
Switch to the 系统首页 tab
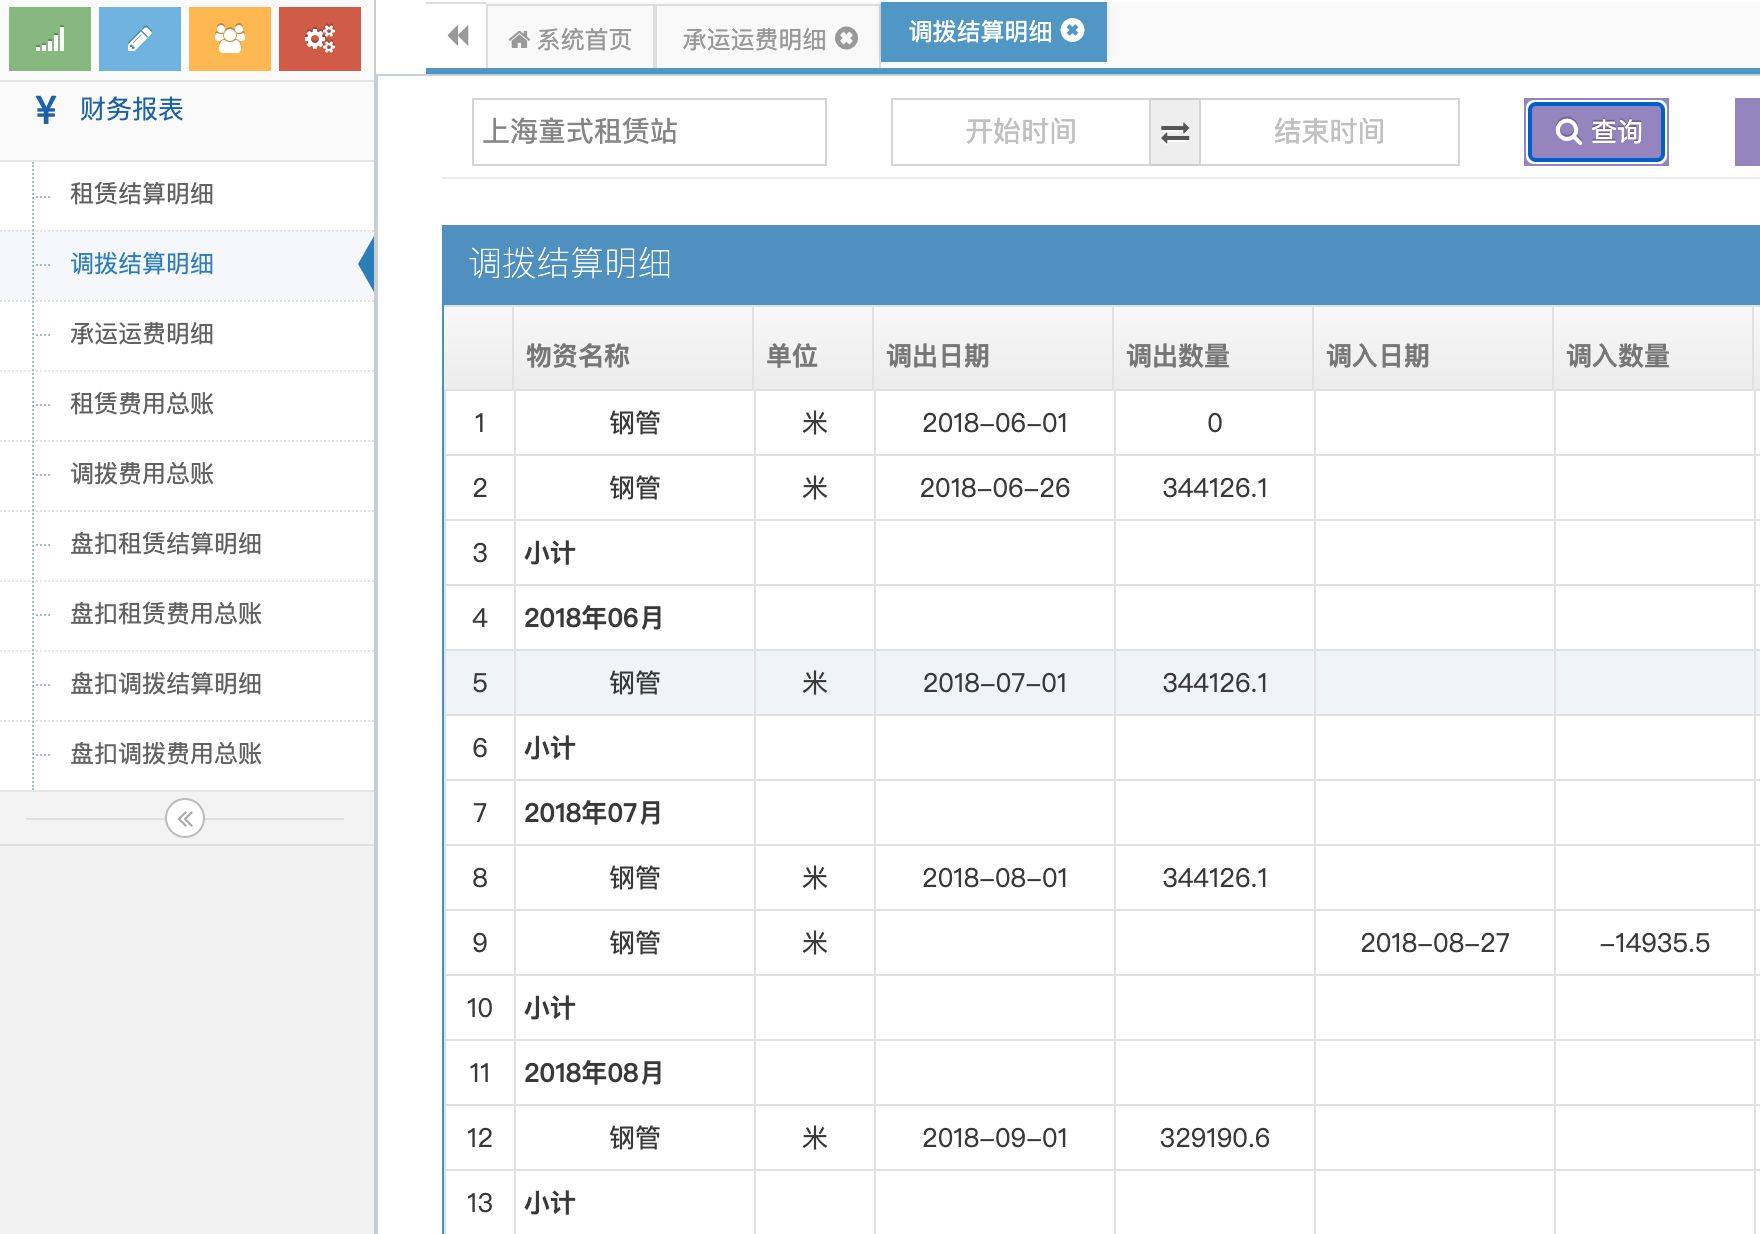tap(571, 39)
